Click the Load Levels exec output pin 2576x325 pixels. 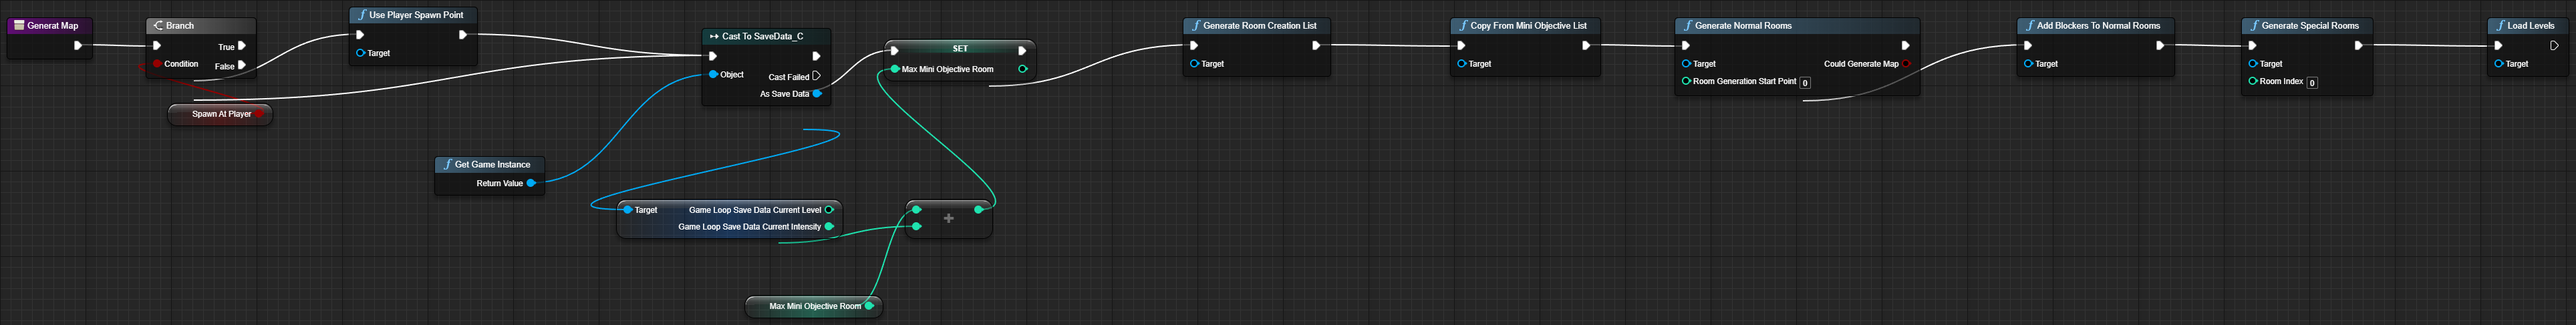[2554, 46]
